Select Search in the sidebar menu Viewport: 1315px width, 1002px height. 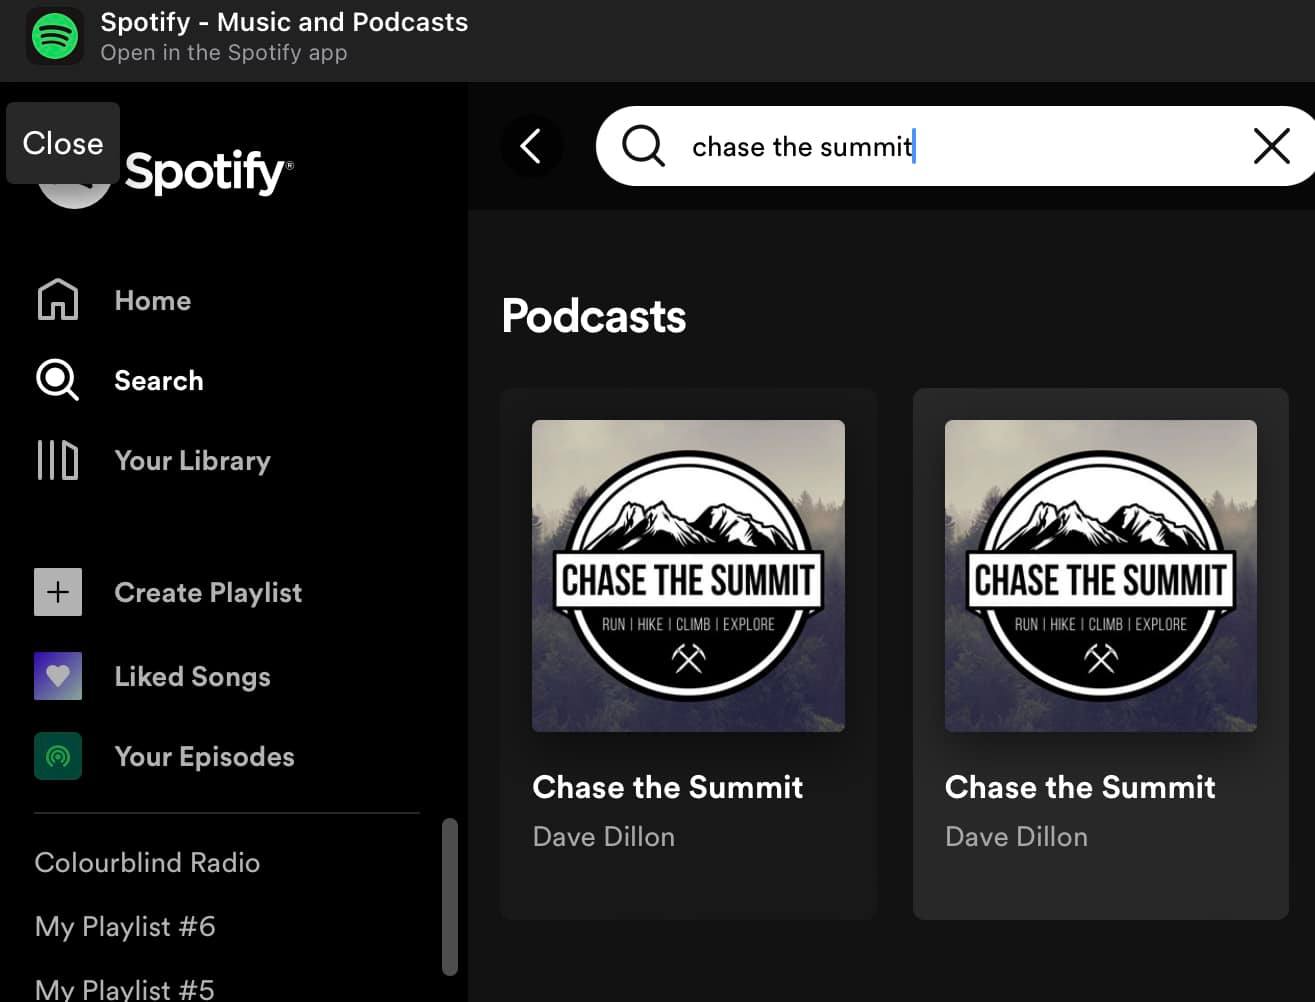159,380
